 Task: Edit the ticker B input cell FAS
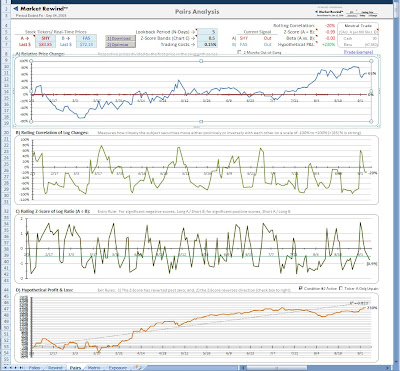pos(86,38)
